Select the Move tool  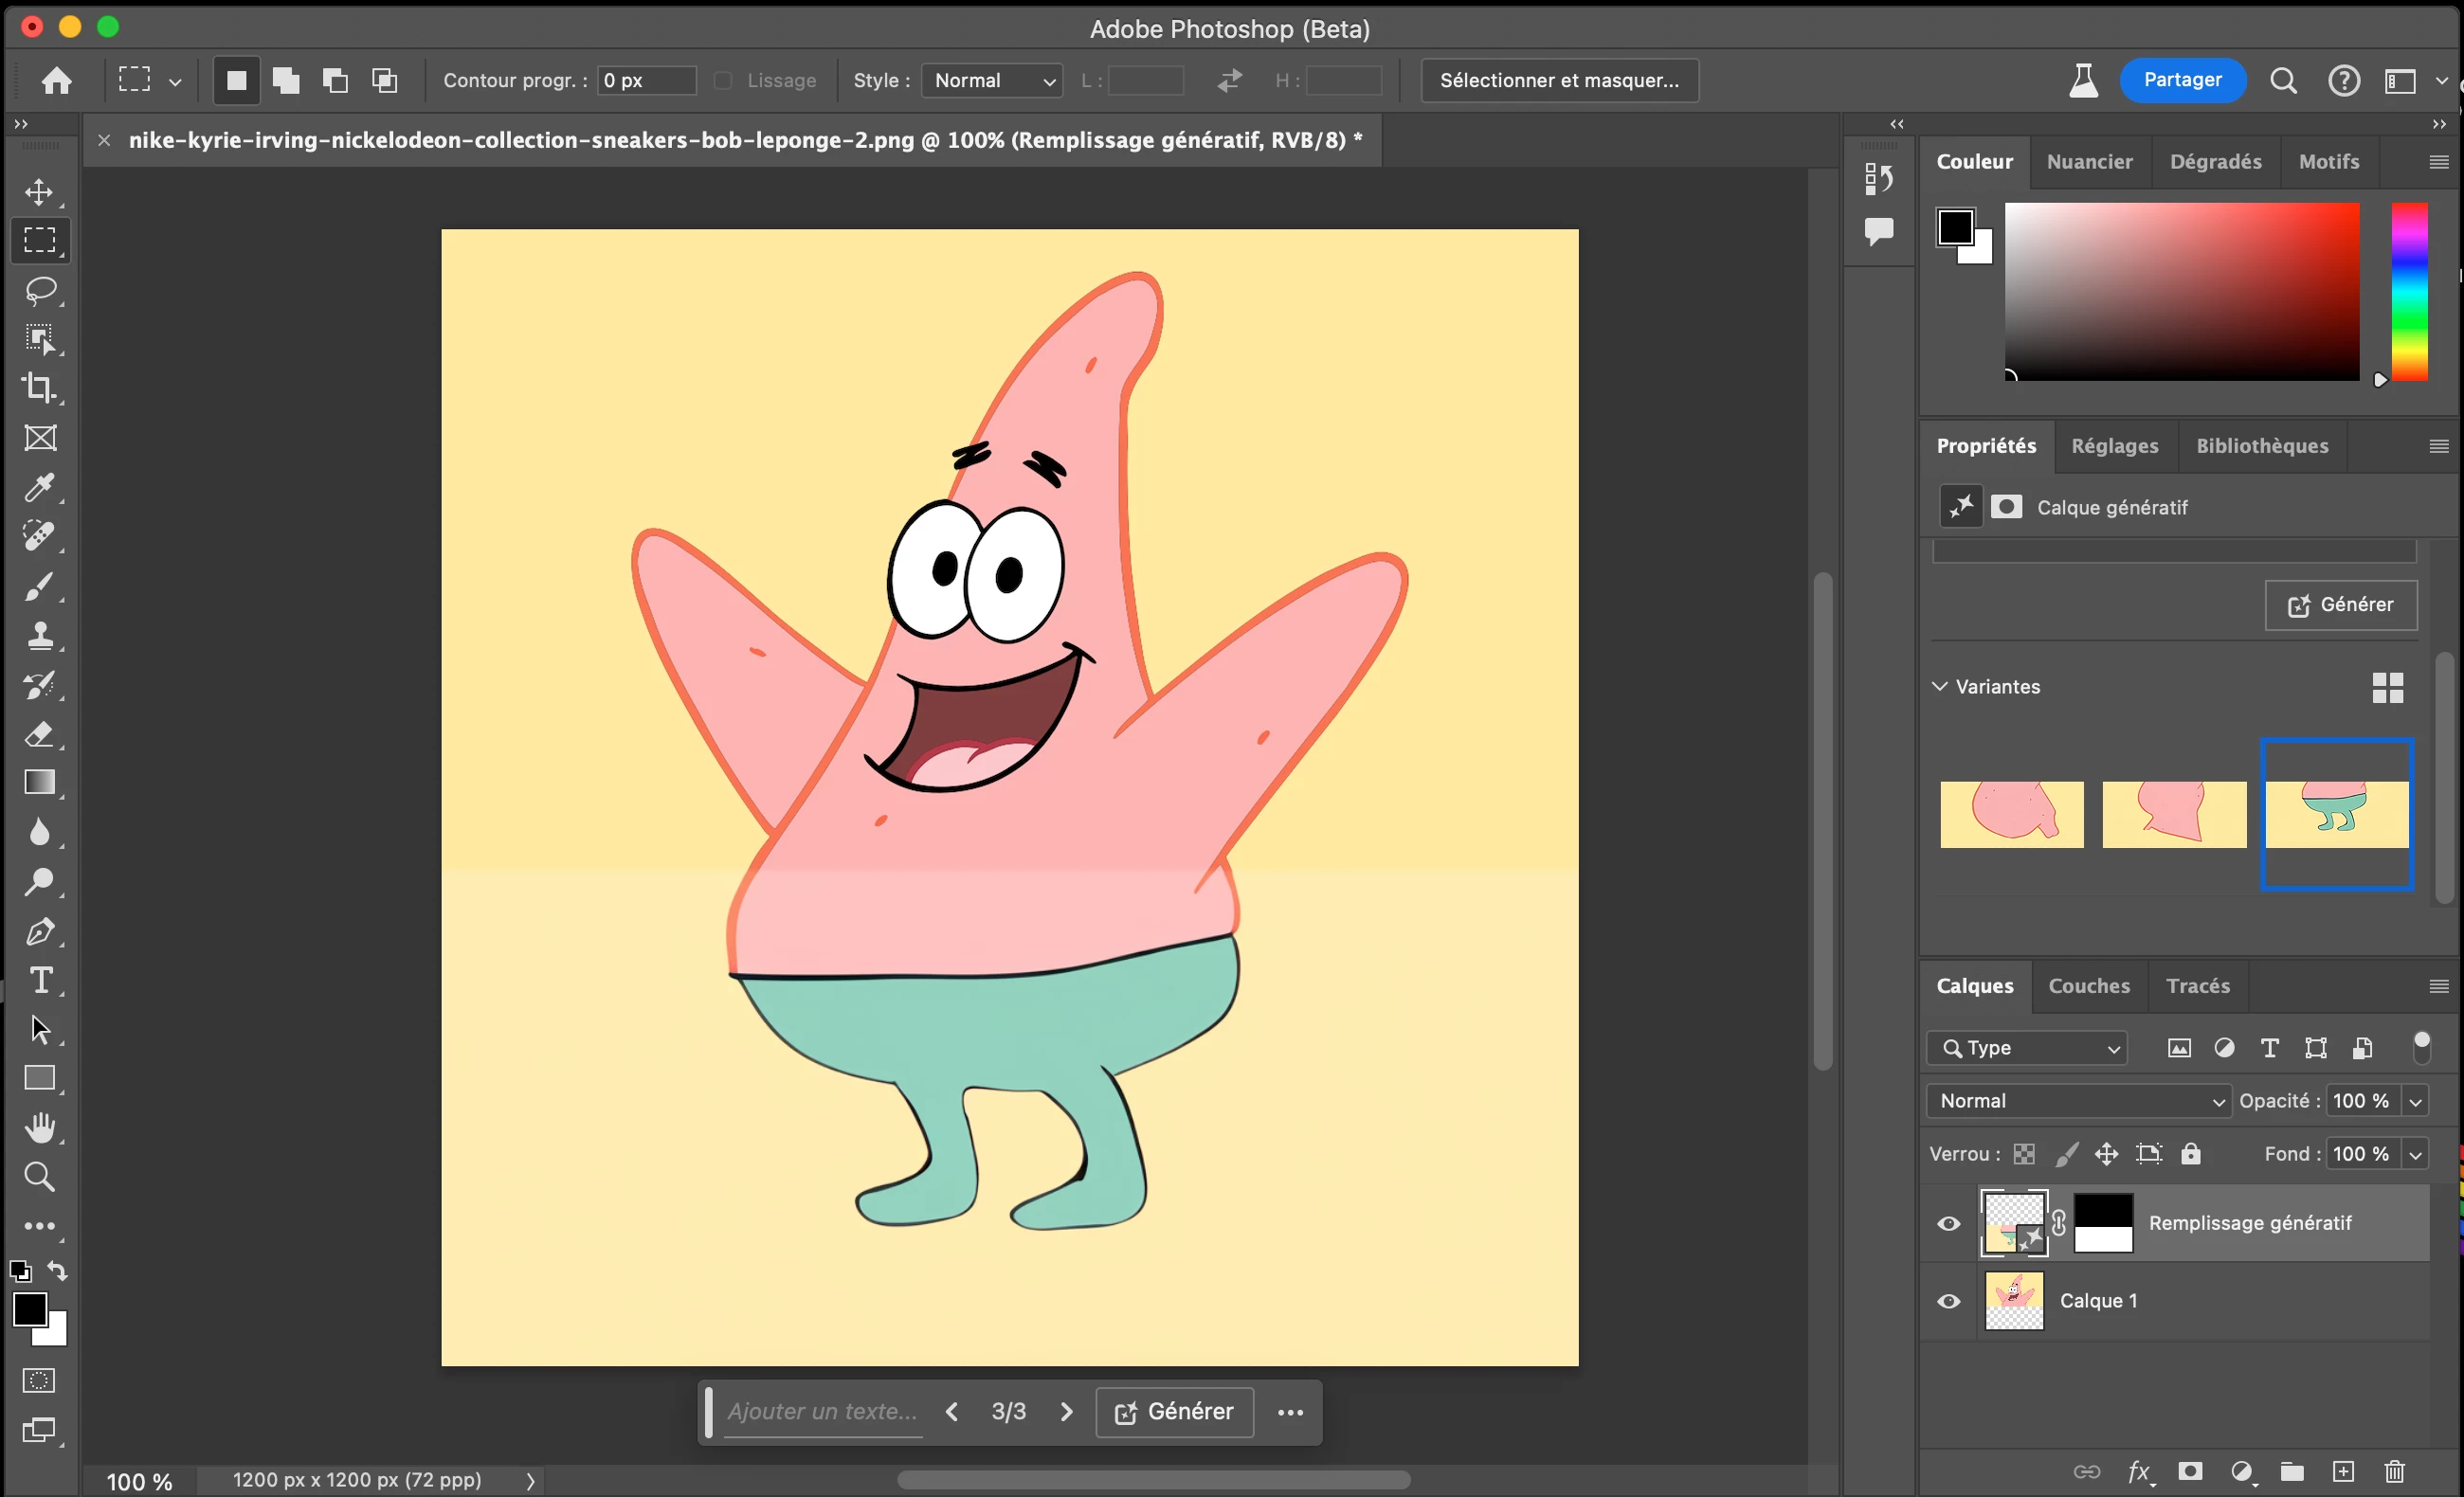tap(40, 192)
